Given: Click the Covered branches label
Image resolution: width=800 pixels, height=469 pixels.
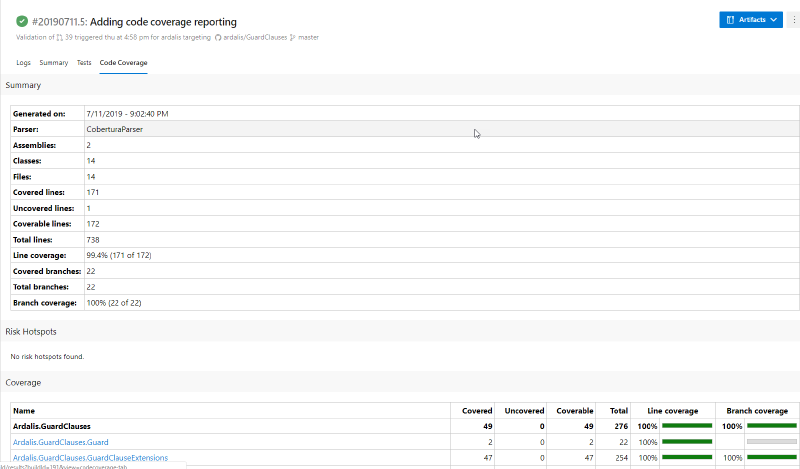Looking at the screenshot, I should [47, 271].
